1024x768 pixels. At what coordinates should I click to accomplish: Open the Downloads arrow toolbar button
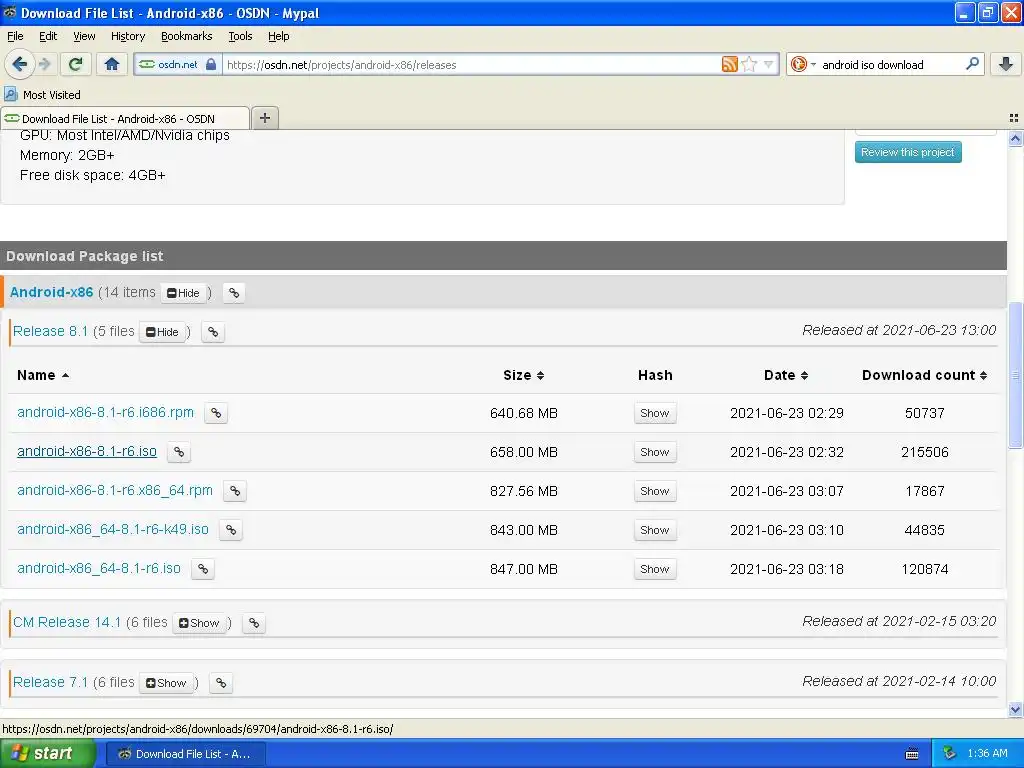(1006, 64)
